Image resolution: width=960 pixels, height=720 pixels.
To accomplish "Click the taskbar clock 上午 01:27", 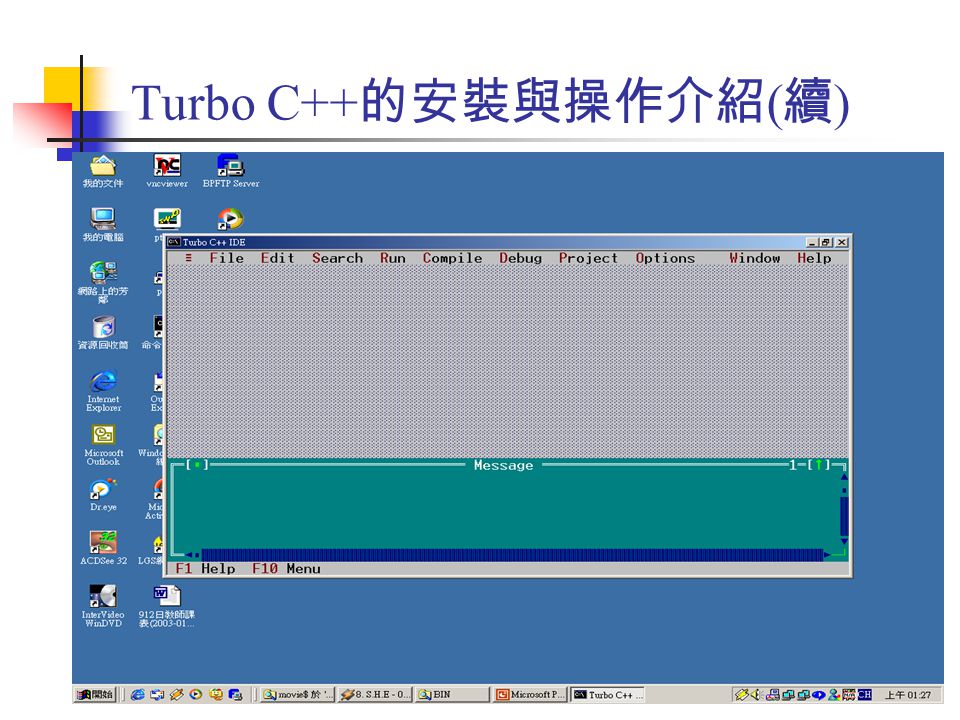I will pyautogui.click(x=907, y=695).
